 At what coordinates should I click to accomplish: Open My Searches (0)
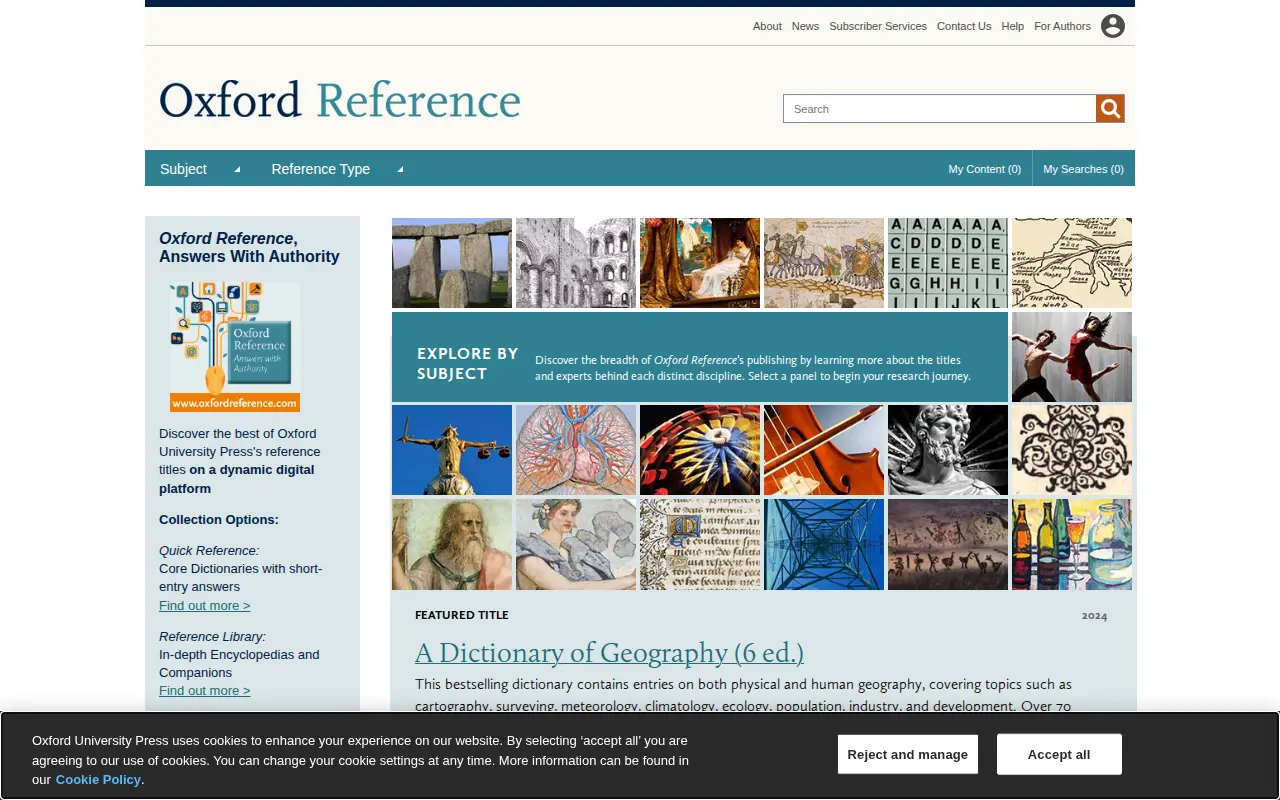pos(1083,169)
